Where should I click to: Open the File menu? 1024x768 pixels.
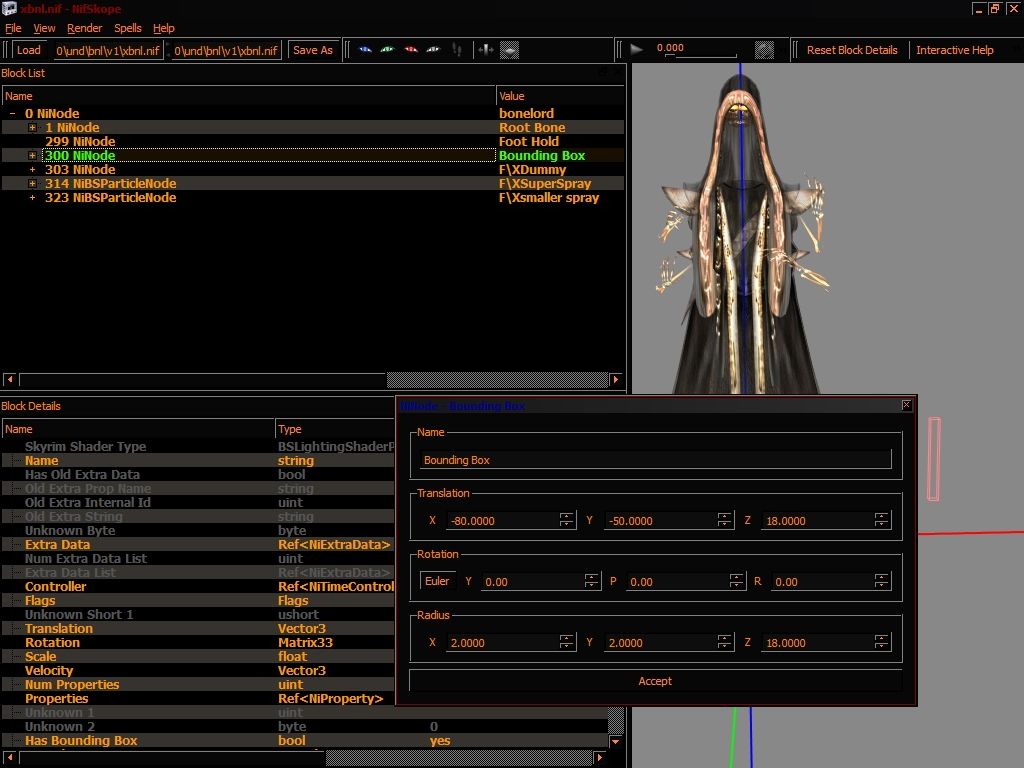click(13, 28)
